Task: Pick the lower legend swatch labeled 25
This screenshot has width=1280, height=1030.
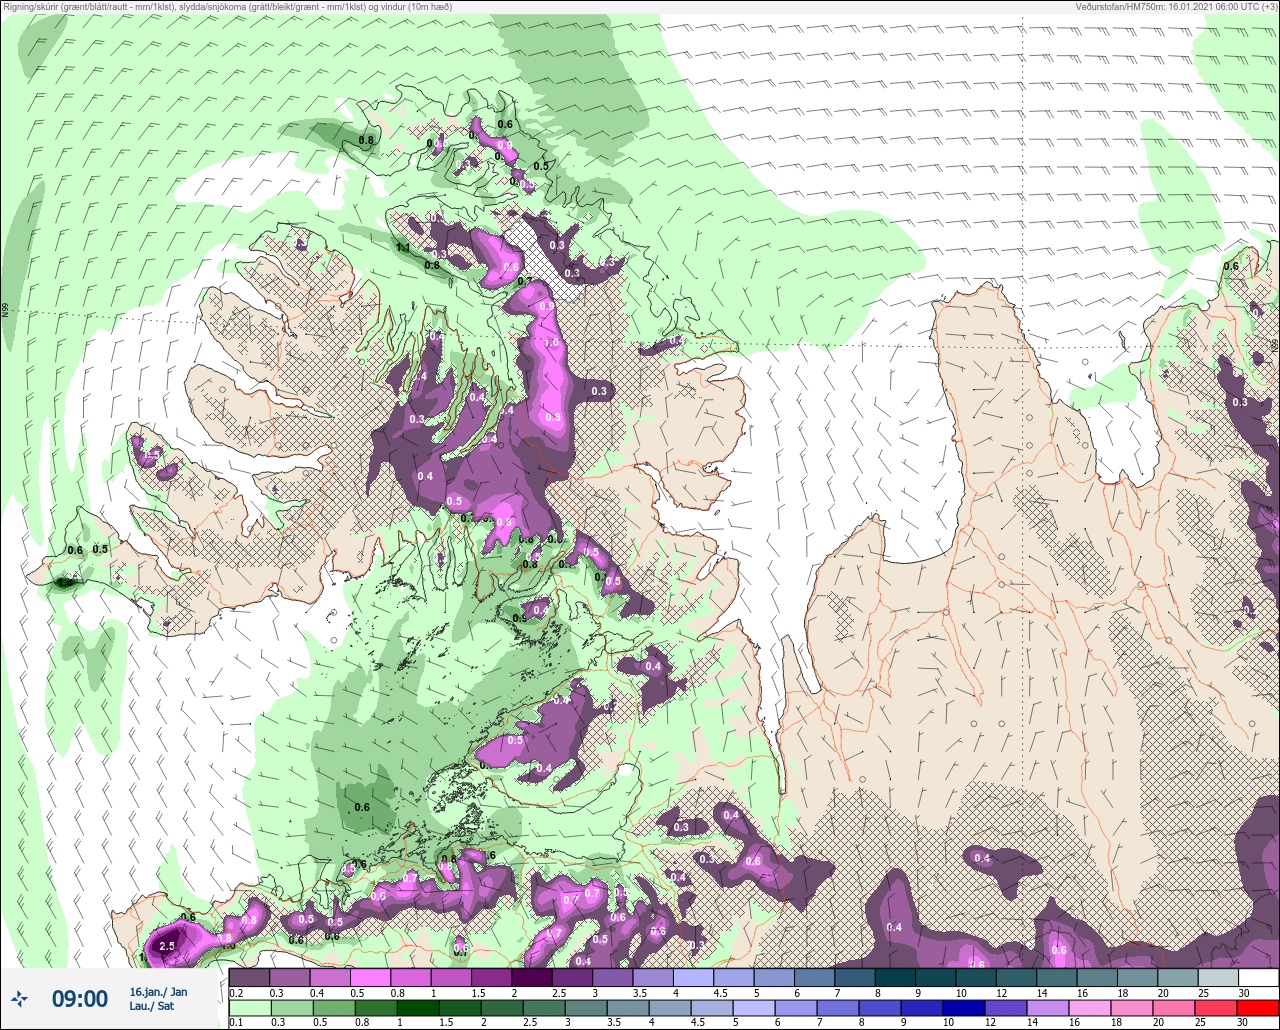Action: 1216,1008
